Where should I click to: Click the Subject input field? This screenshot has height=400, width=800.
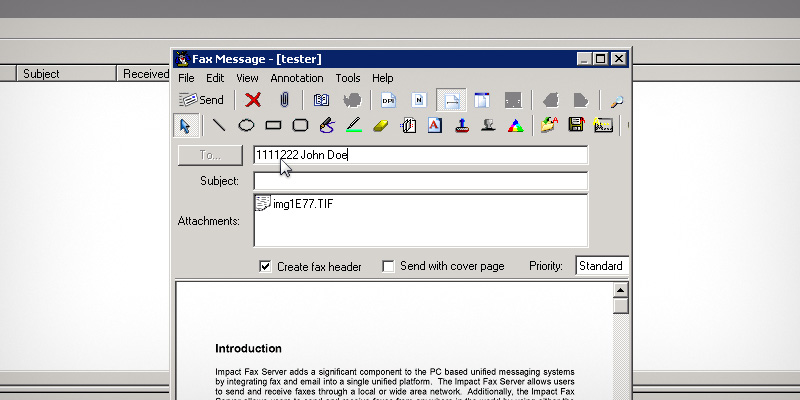[420, 181]
